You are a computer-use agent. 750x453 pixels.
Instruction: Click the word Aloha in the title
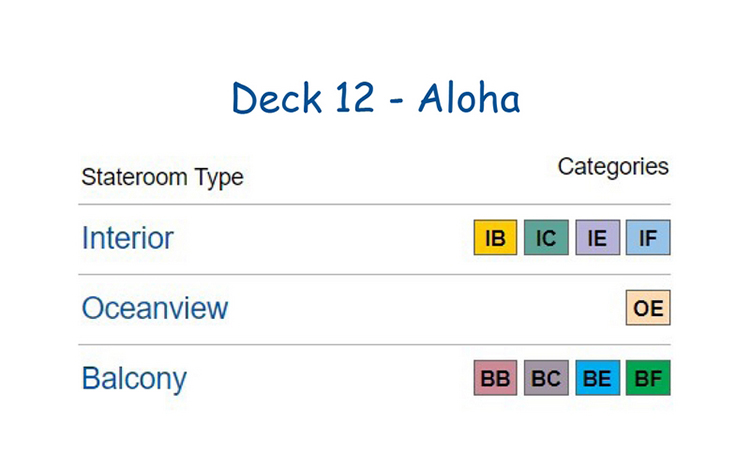coord(469,98)
